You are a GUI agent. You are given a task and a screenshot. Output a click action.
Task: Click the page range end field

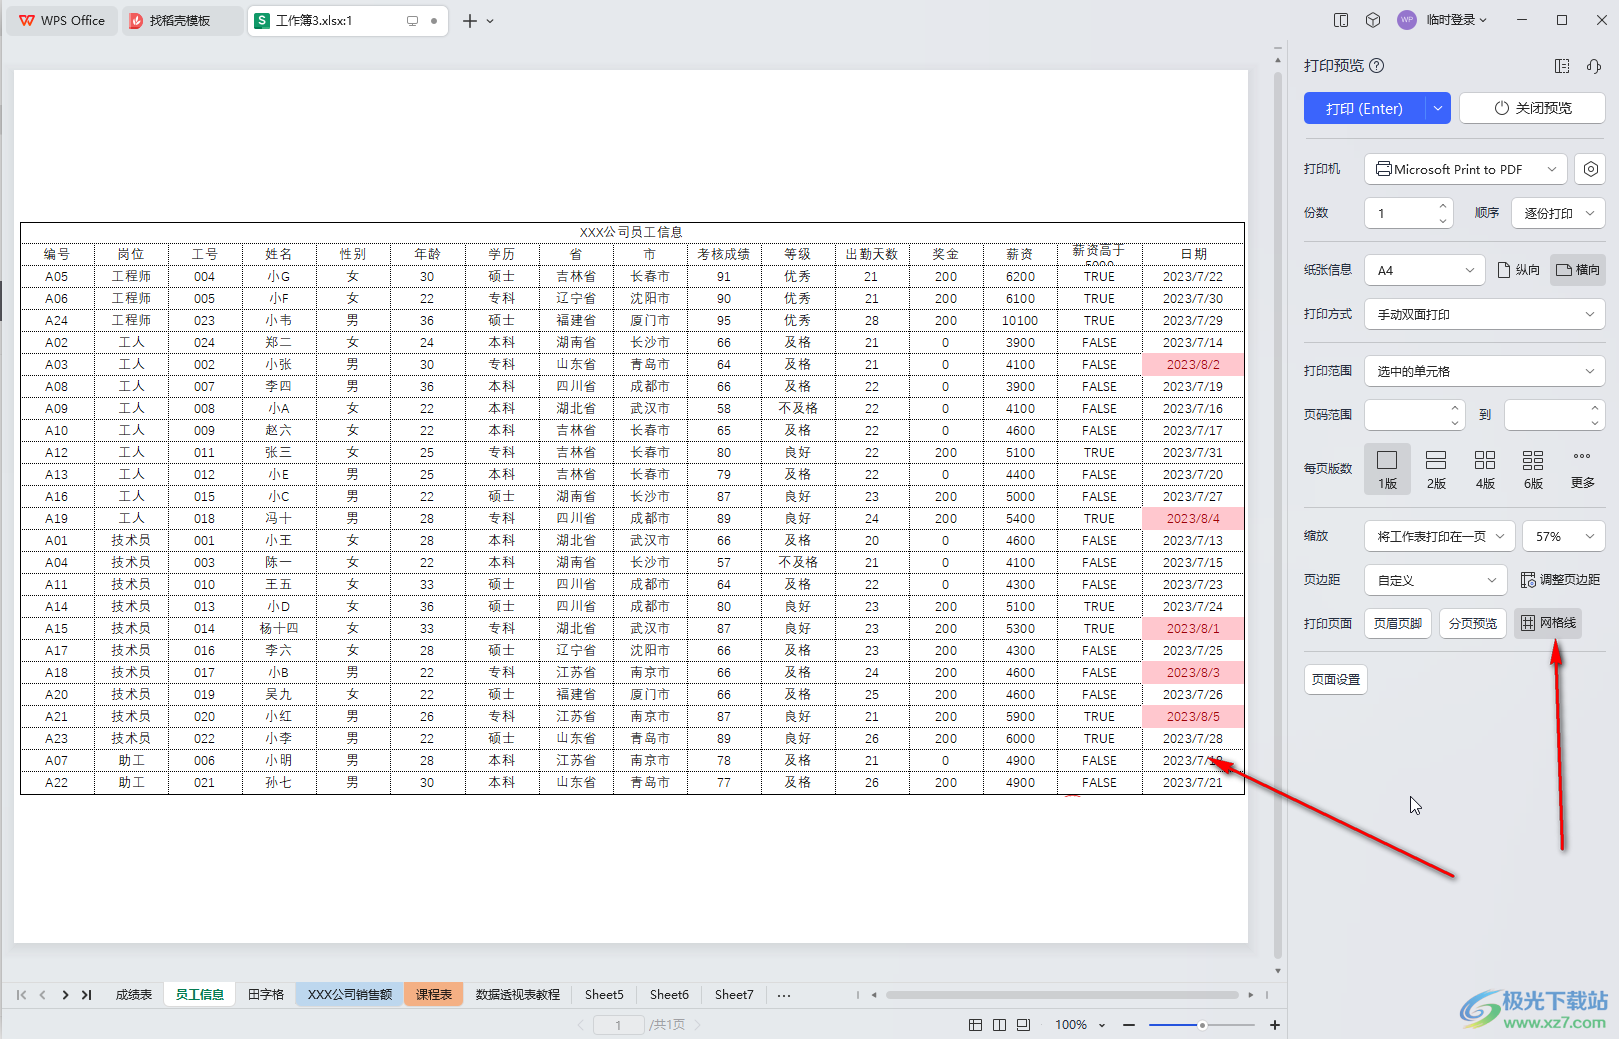[x=1554, y=414]
